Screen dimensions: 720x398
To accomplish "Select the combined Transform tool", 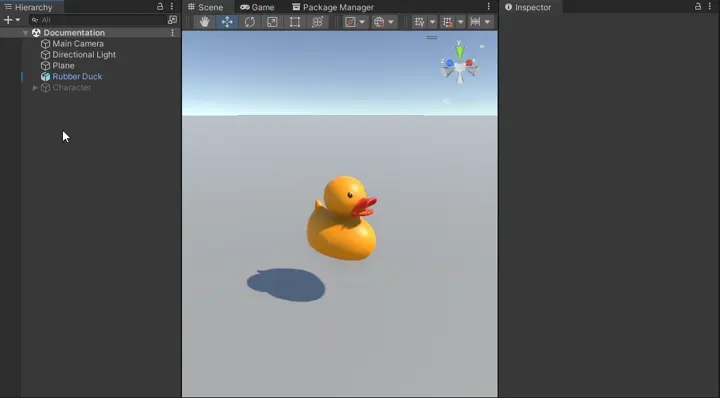I will 317,22.
